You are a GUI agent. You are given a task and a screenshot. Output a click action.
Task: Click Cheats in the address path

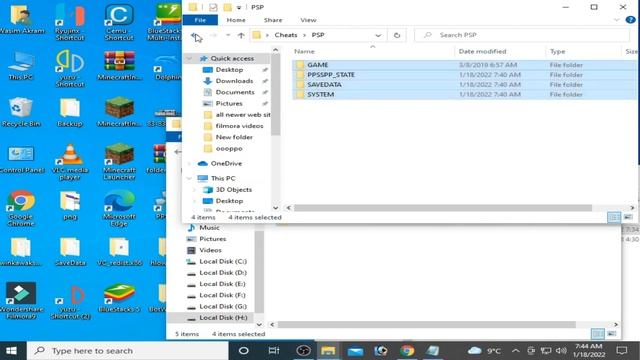(286, 35)
